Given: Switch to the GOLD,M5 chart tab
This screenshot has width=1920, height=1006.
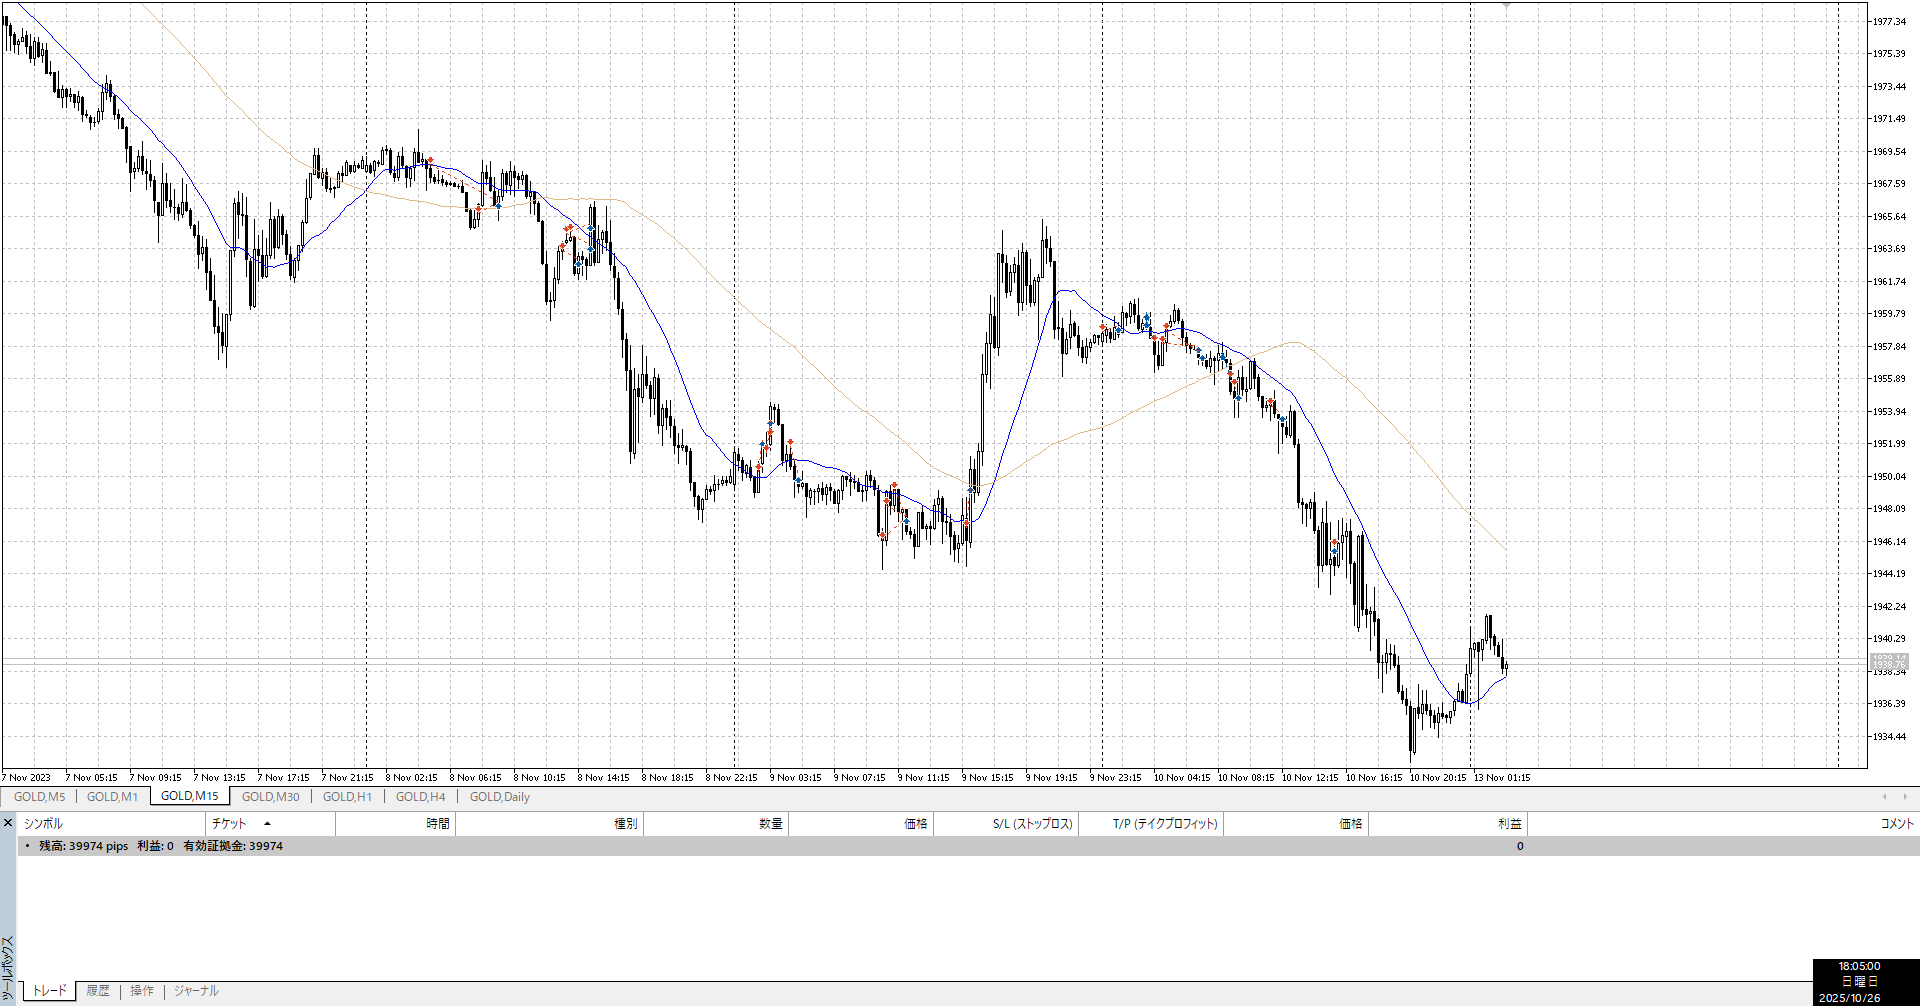Looking at the screenshot, I should (39, 797).
